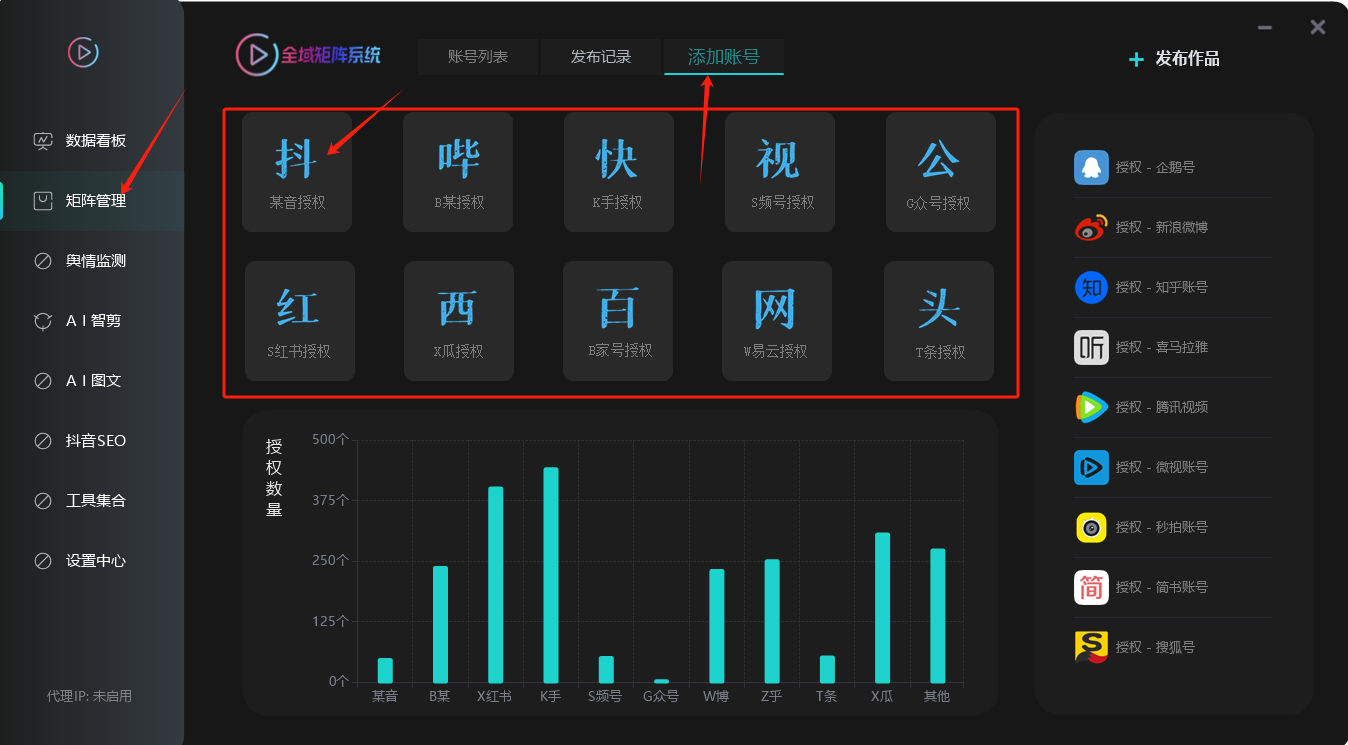Click 授权 - 新浪微博 link
1348x745 pixels.
pyautogui.click(x=1162, y=227)
